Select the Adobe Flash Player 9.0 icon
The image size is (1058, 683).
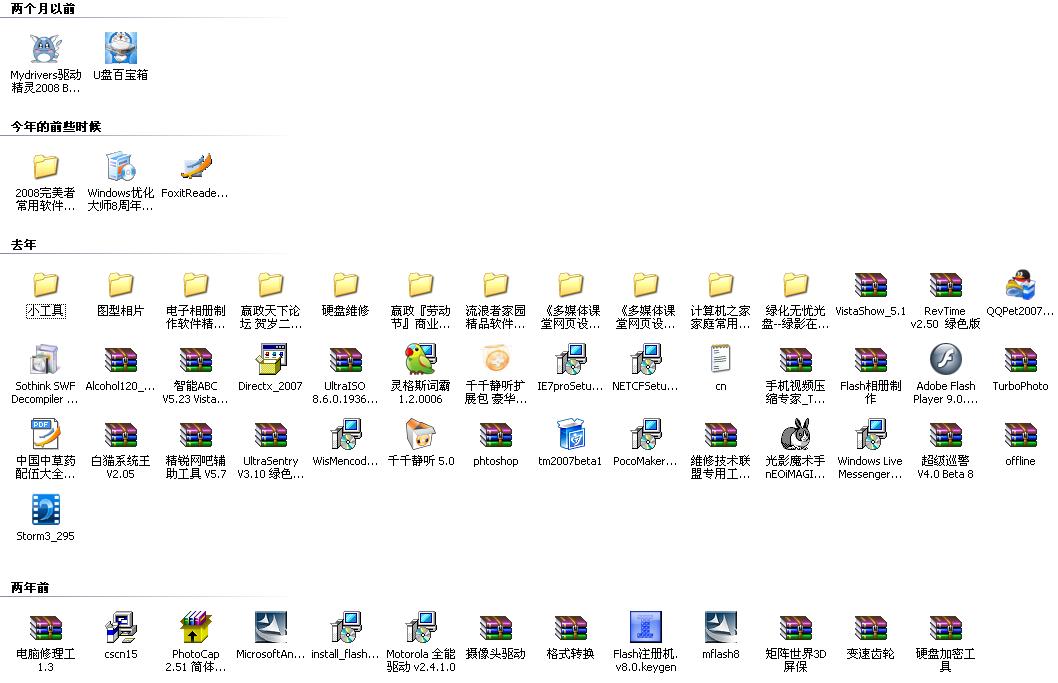[x=945, y=360]
